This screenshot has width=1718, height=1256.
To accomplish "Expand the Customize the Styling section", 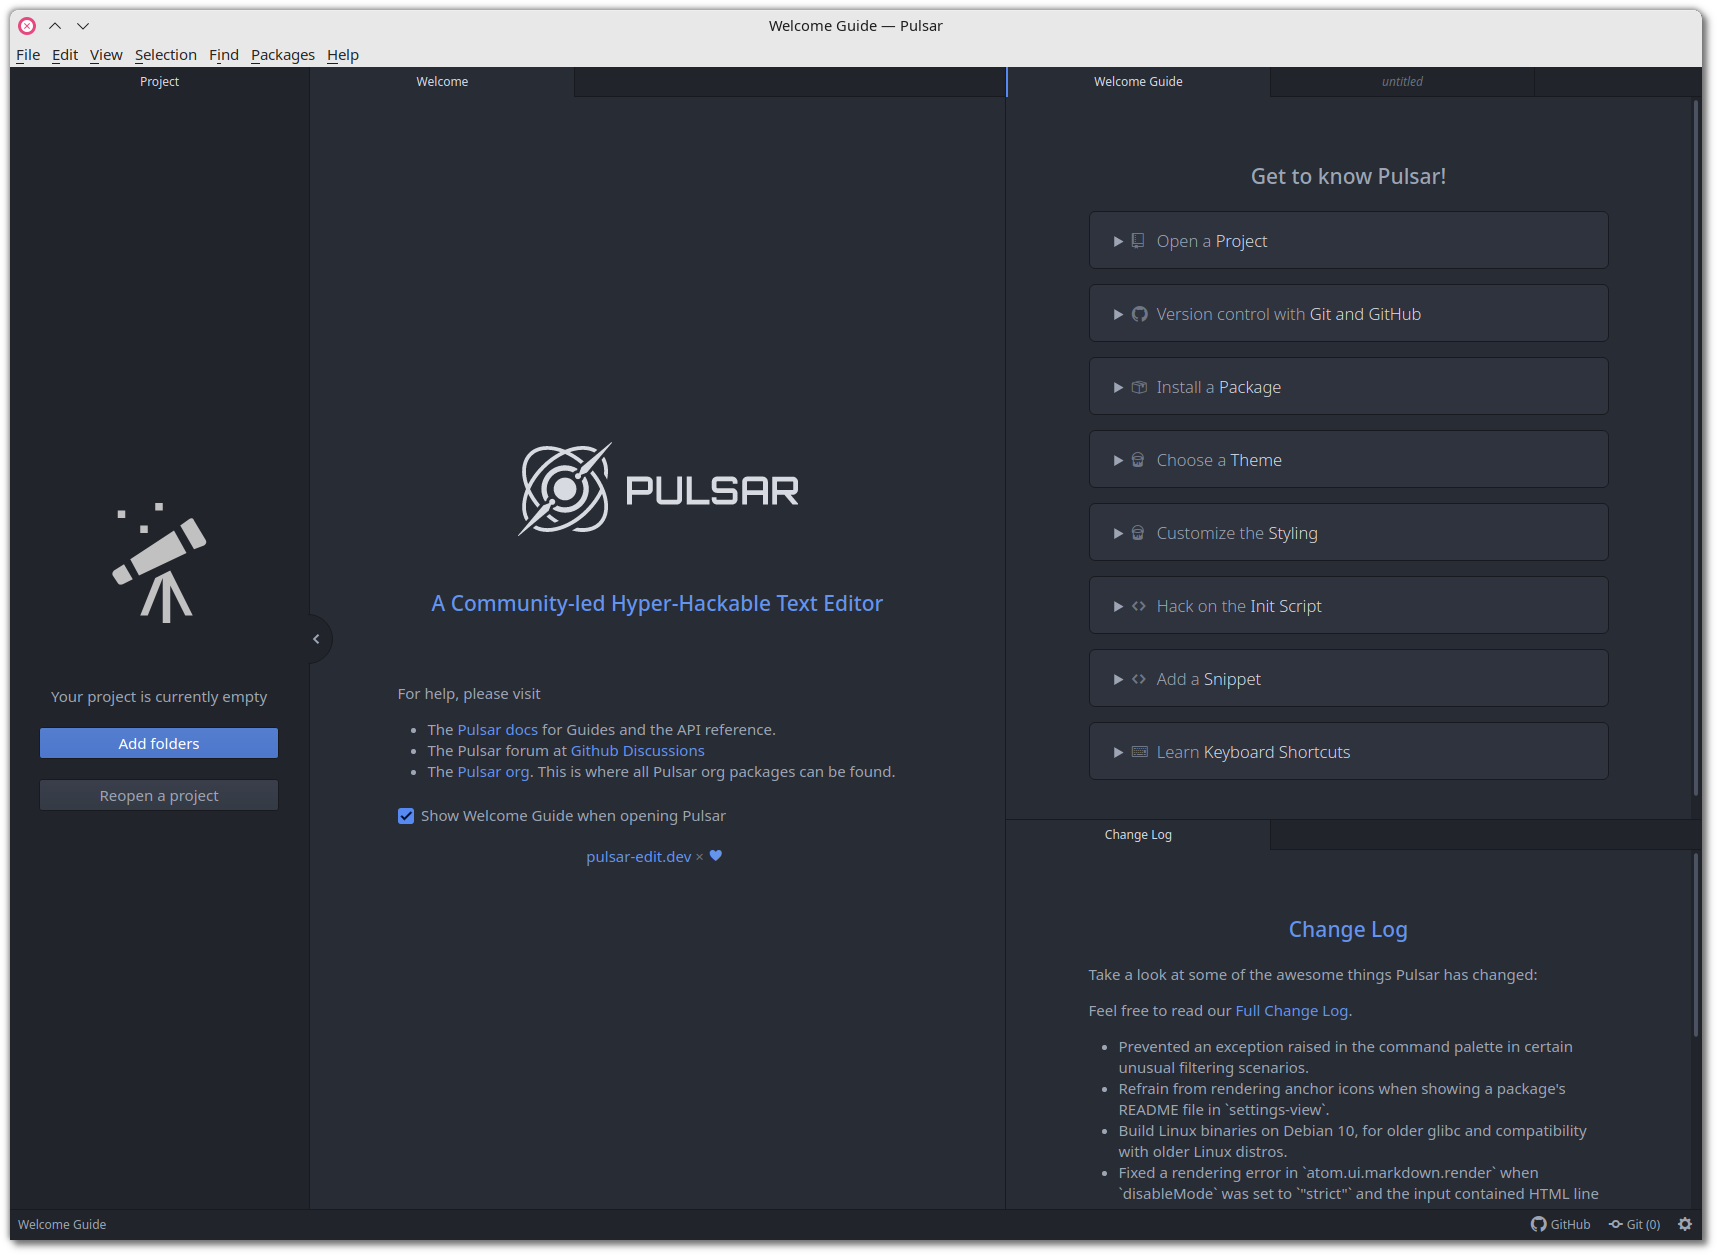I will pyautogui.click(x=1348, y=532).
